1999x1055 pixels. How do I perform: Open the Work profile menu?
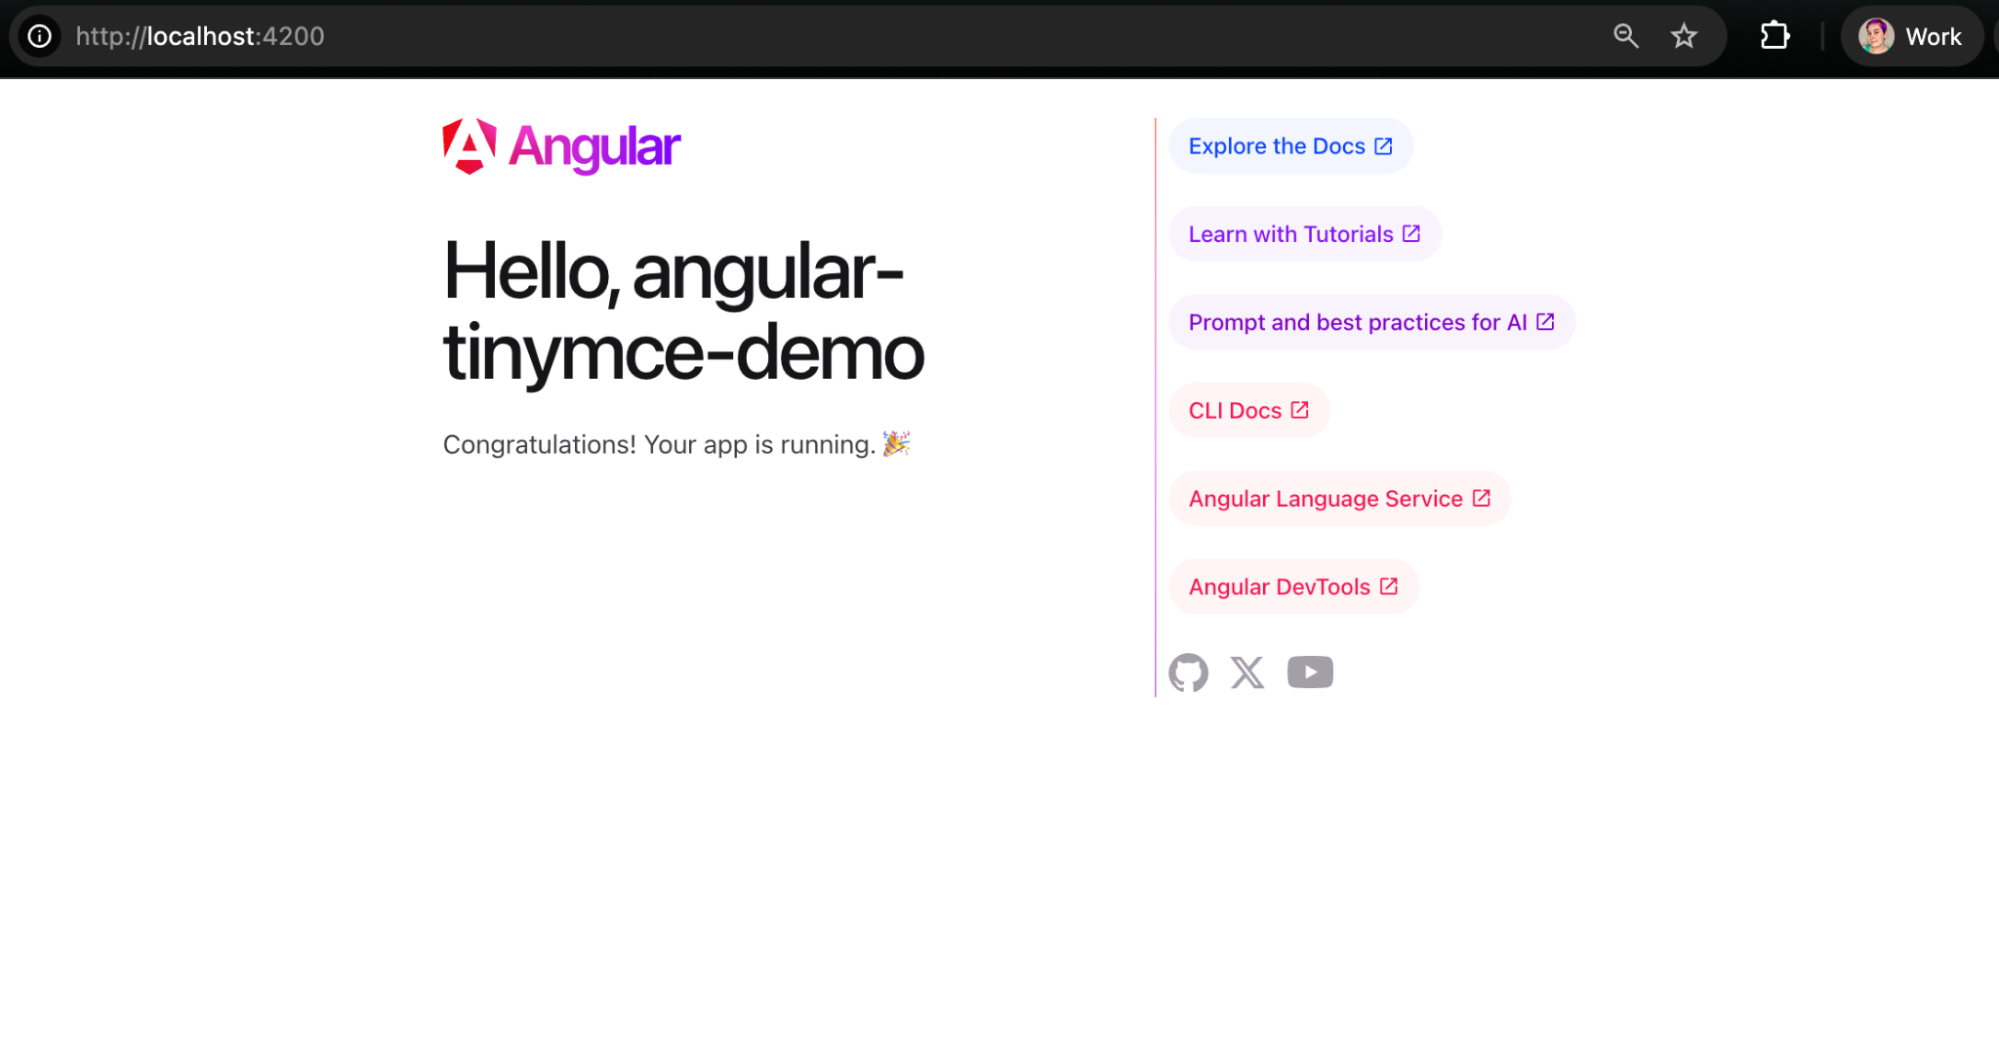(x=1911, y=36)
